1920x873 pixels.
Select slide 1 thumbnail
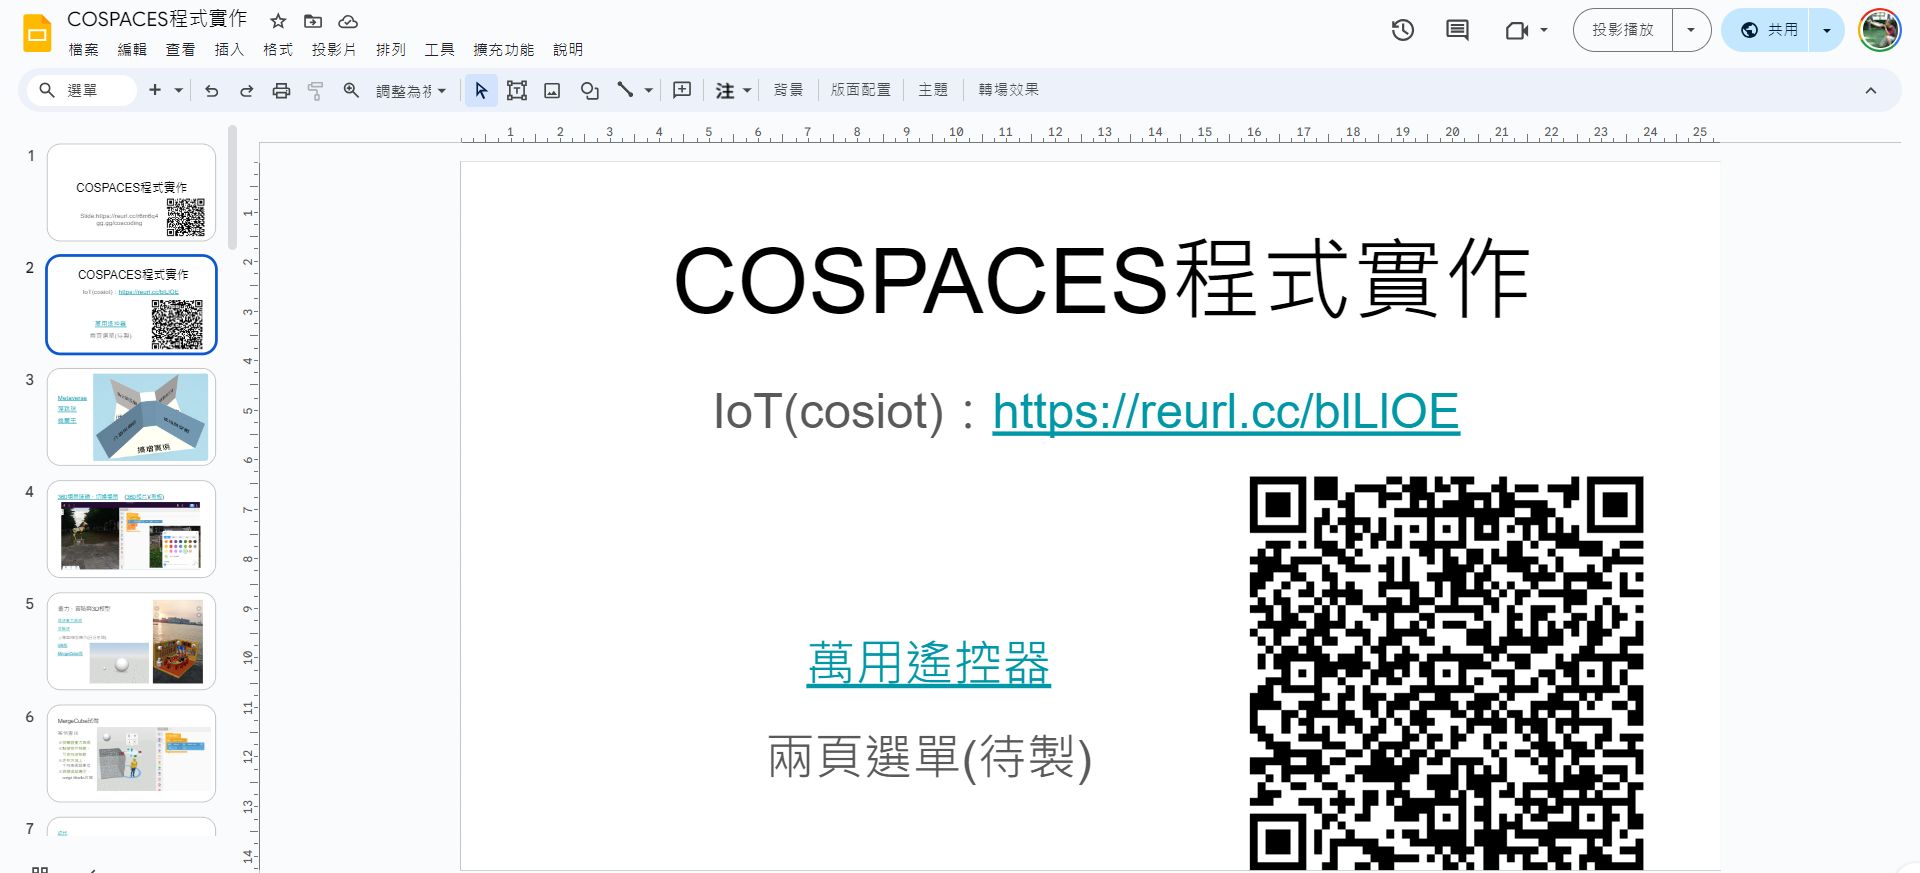(x=131, y=192)
